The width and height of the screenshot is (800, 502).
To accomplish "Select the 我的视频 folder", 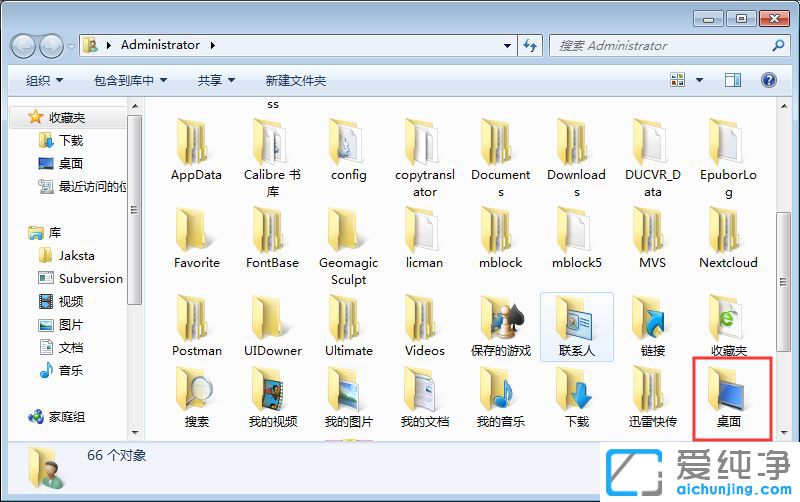I will tap(272, 398).
